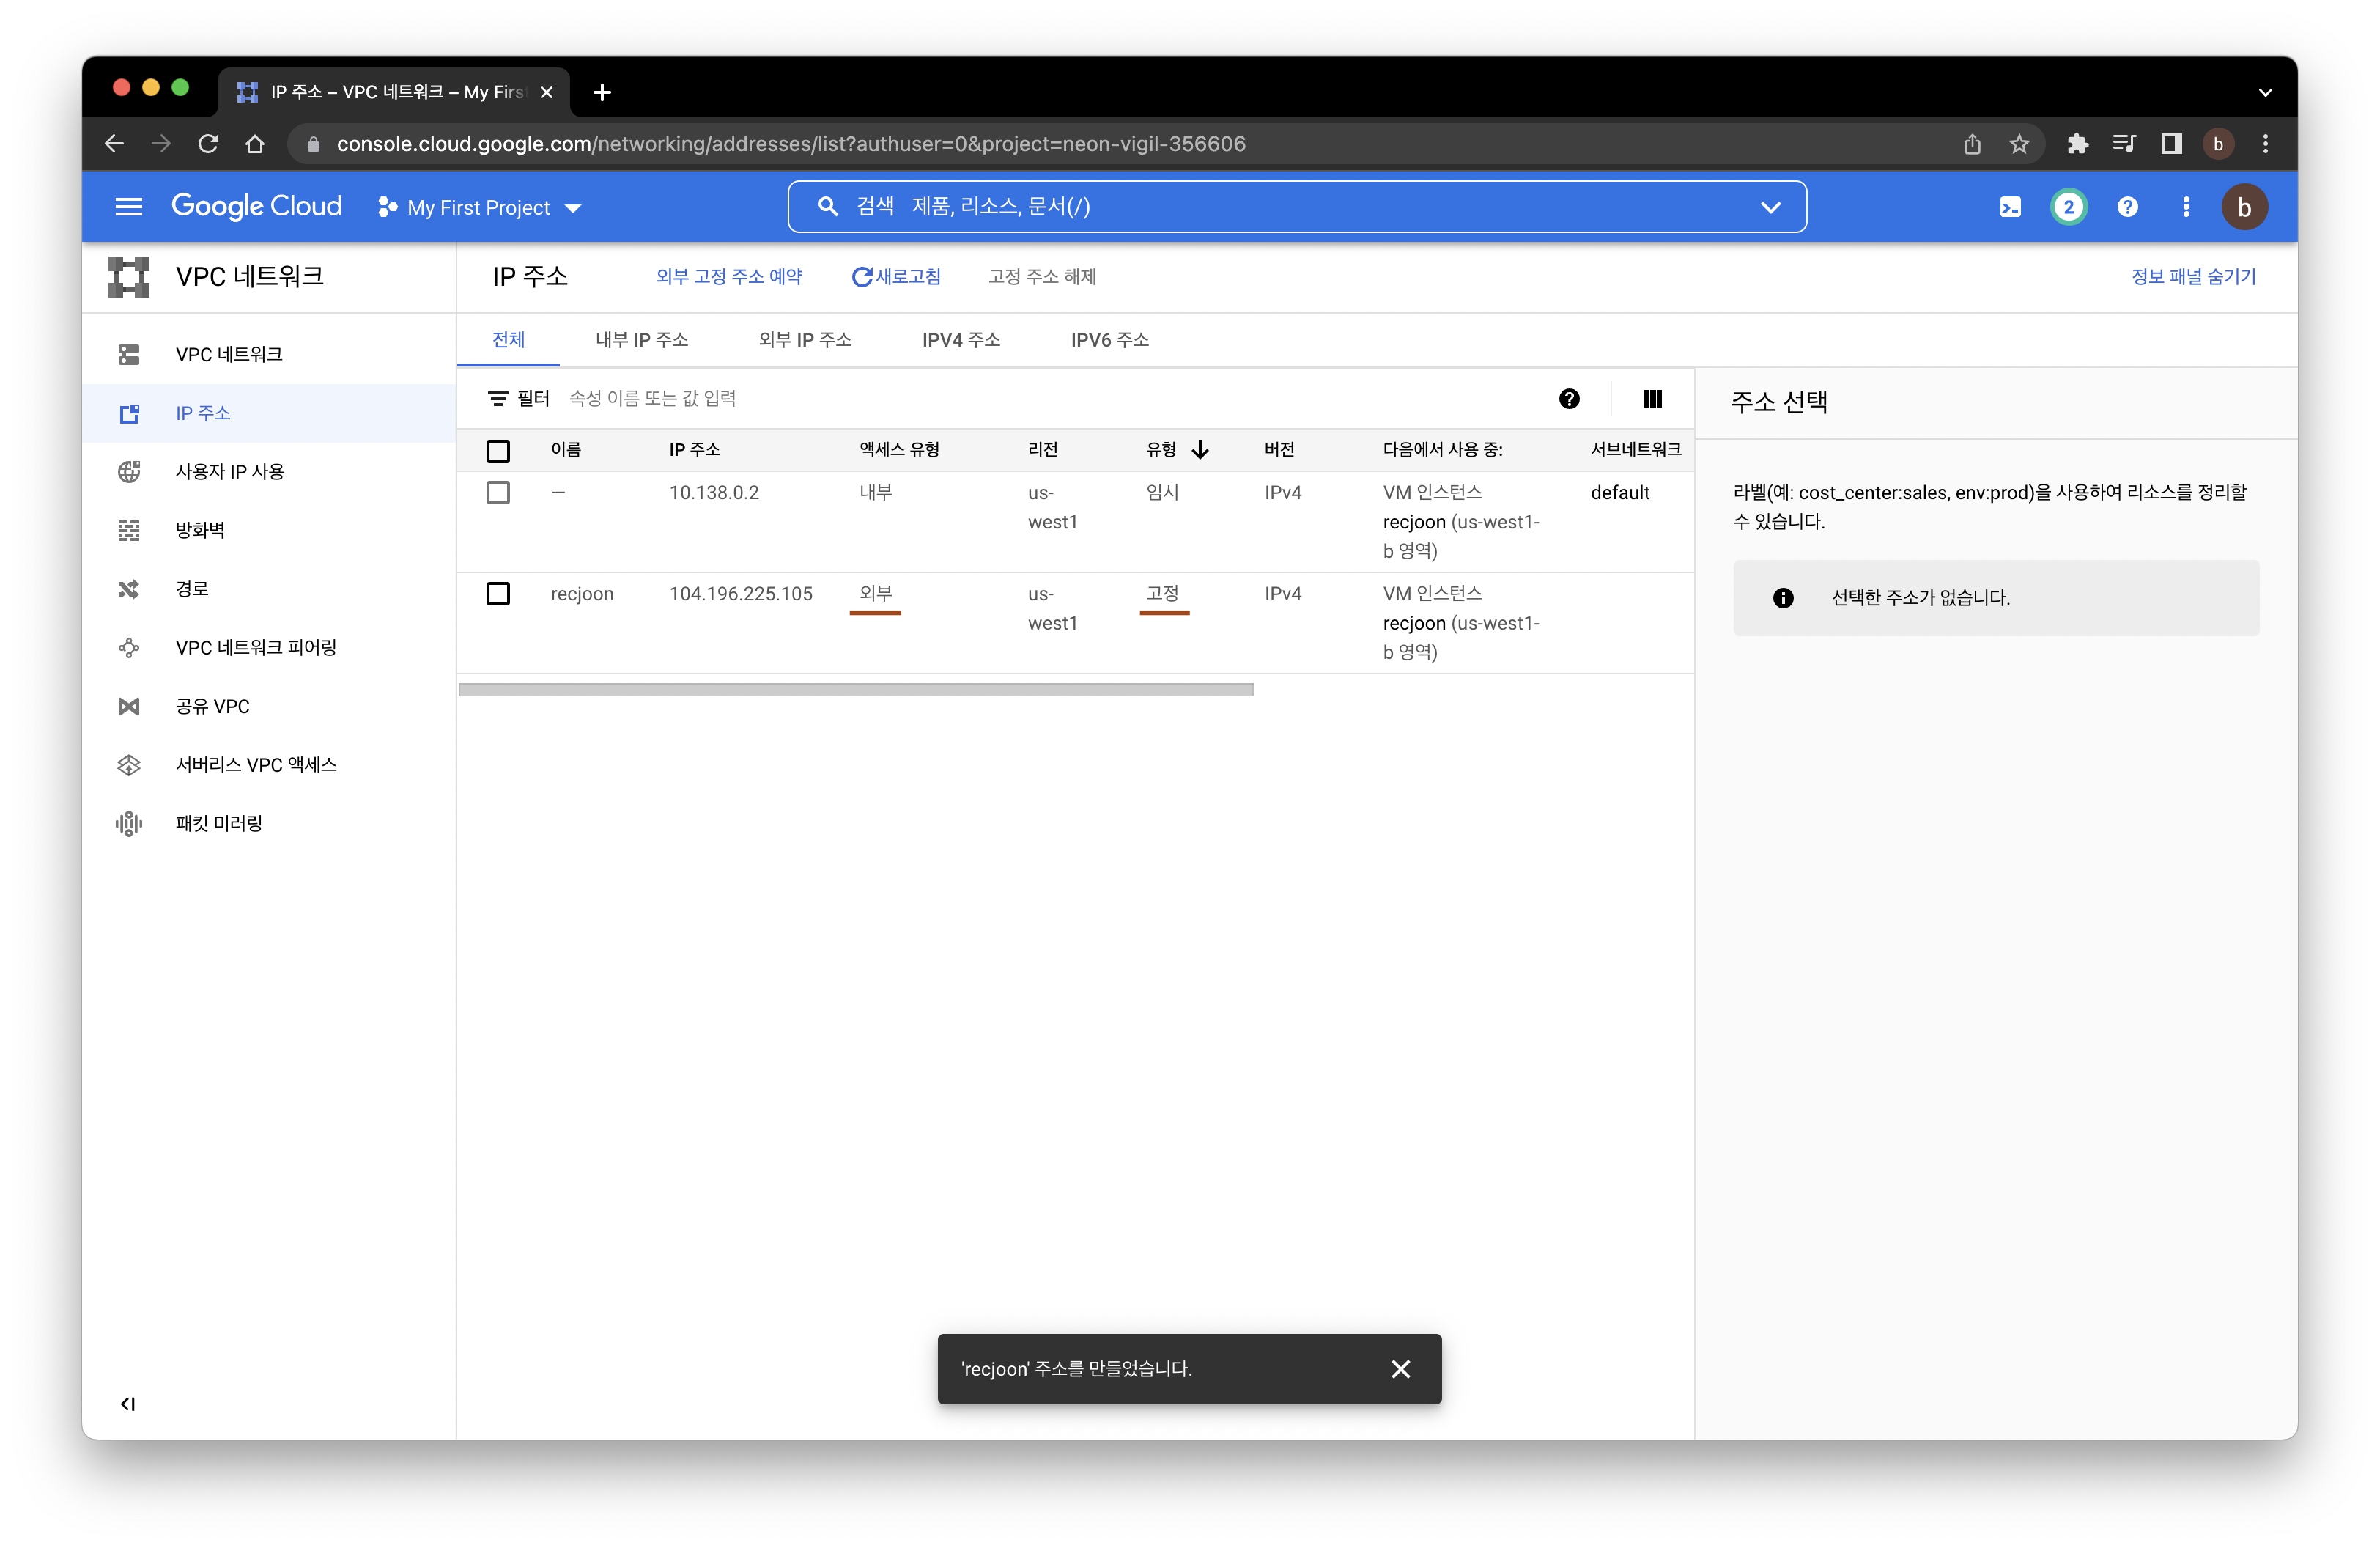Viewport: 2380px width, 1548px height.
Task: Open the Google Cloud hamburger navigation menu
Action: pos(128,207)
